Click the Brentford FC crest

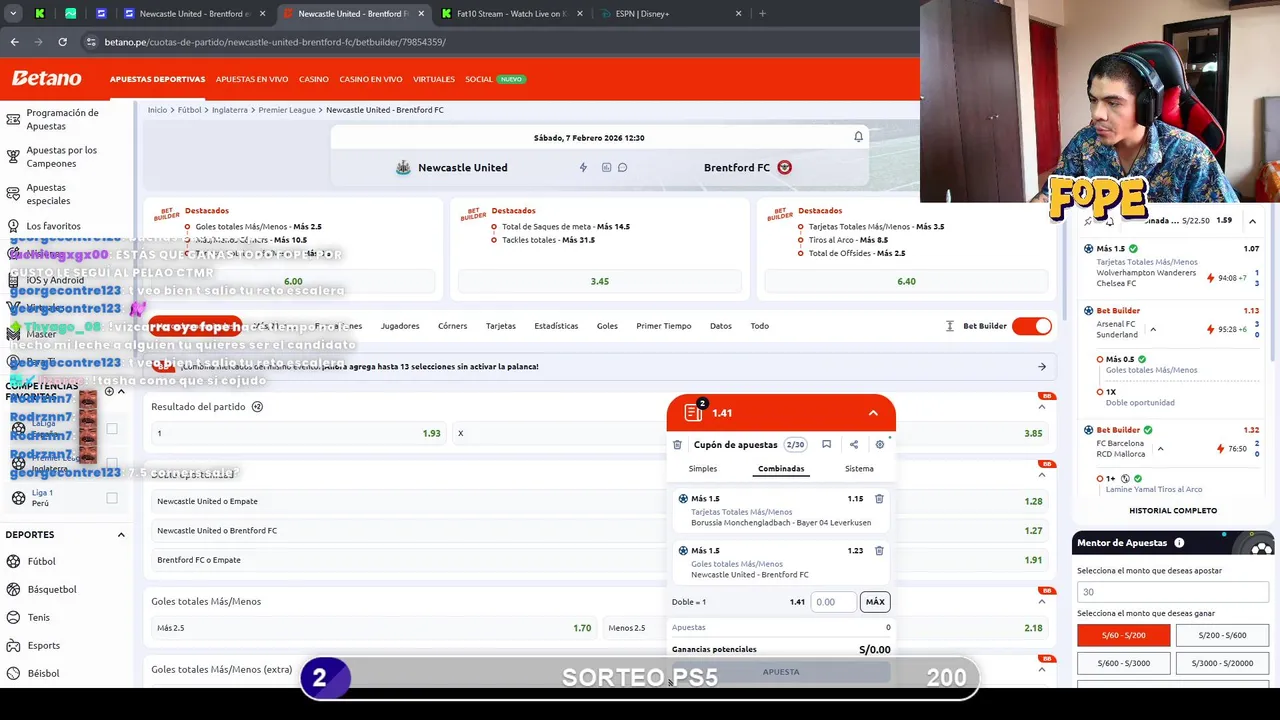coord(784,167)
